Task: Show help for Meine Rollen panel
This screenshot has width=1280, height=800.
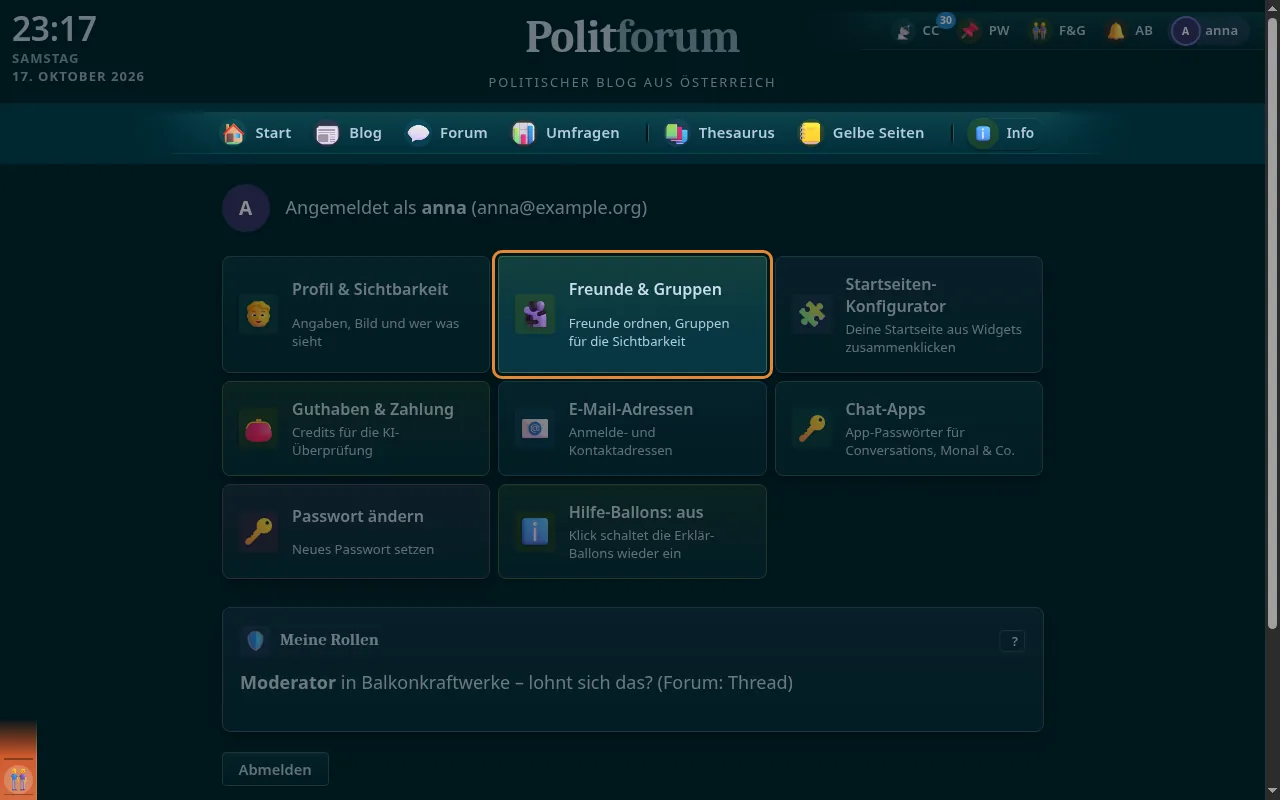Action: [1012, 641]
